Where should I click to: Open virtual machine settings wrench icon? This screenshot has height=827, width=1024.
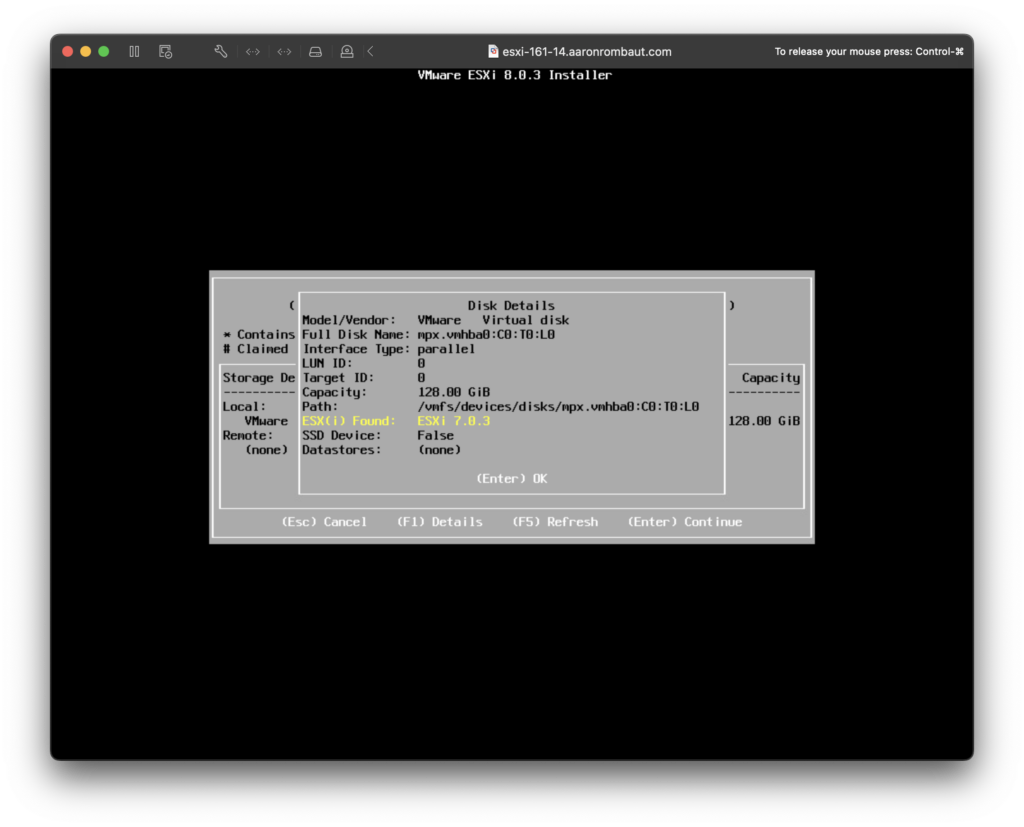pyautogui.click(x=221, y=51)
